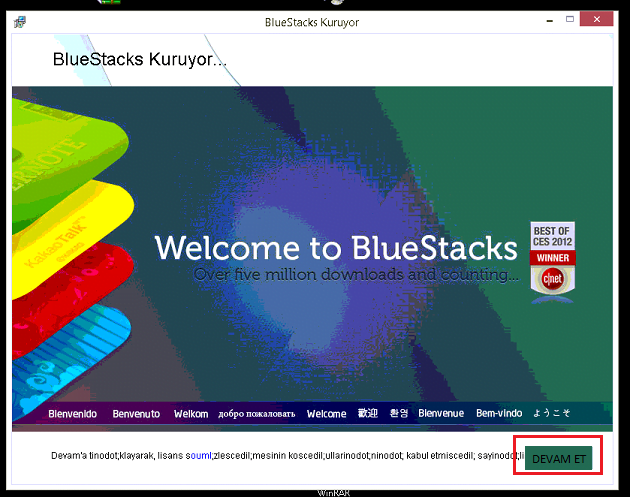The height and width of the screenshot is (497, 630).
Task: Click the 'Bienvenido' greeting text
Action: [72, 414]
